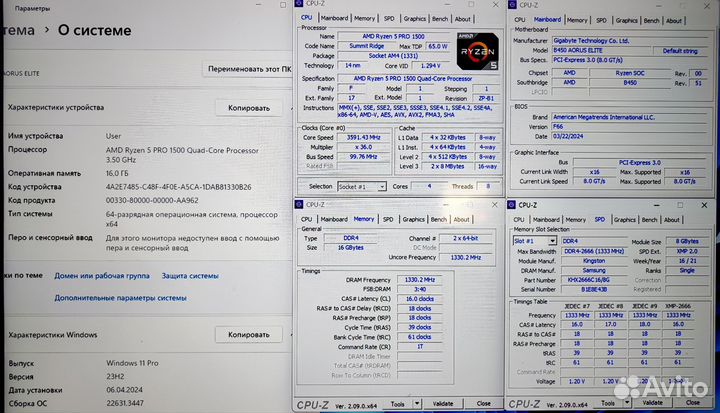Select SPD tab in the Memory window
The height and width of the screenshot is (413, 720).
388,219
